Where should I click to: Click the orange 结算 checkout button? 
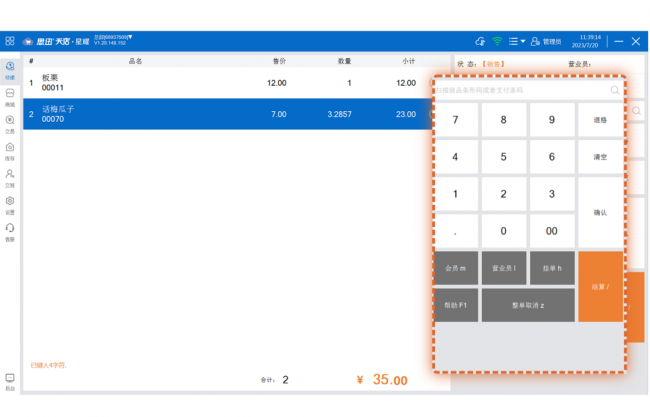pyautogui.click(x=600, y=286)
